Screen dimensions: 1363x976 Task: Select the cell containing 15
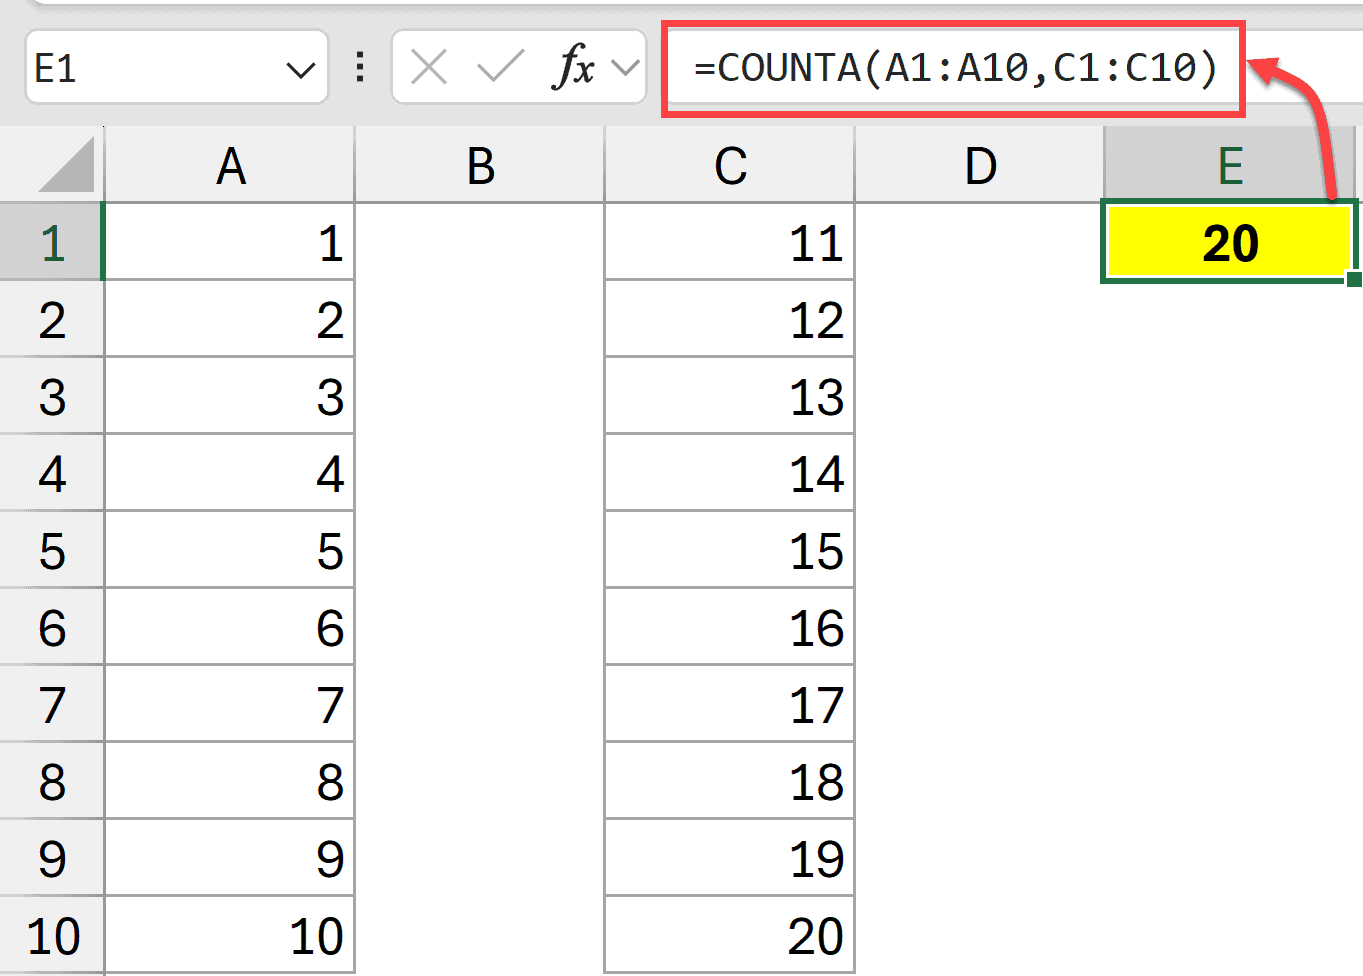(x=729, y=550)
